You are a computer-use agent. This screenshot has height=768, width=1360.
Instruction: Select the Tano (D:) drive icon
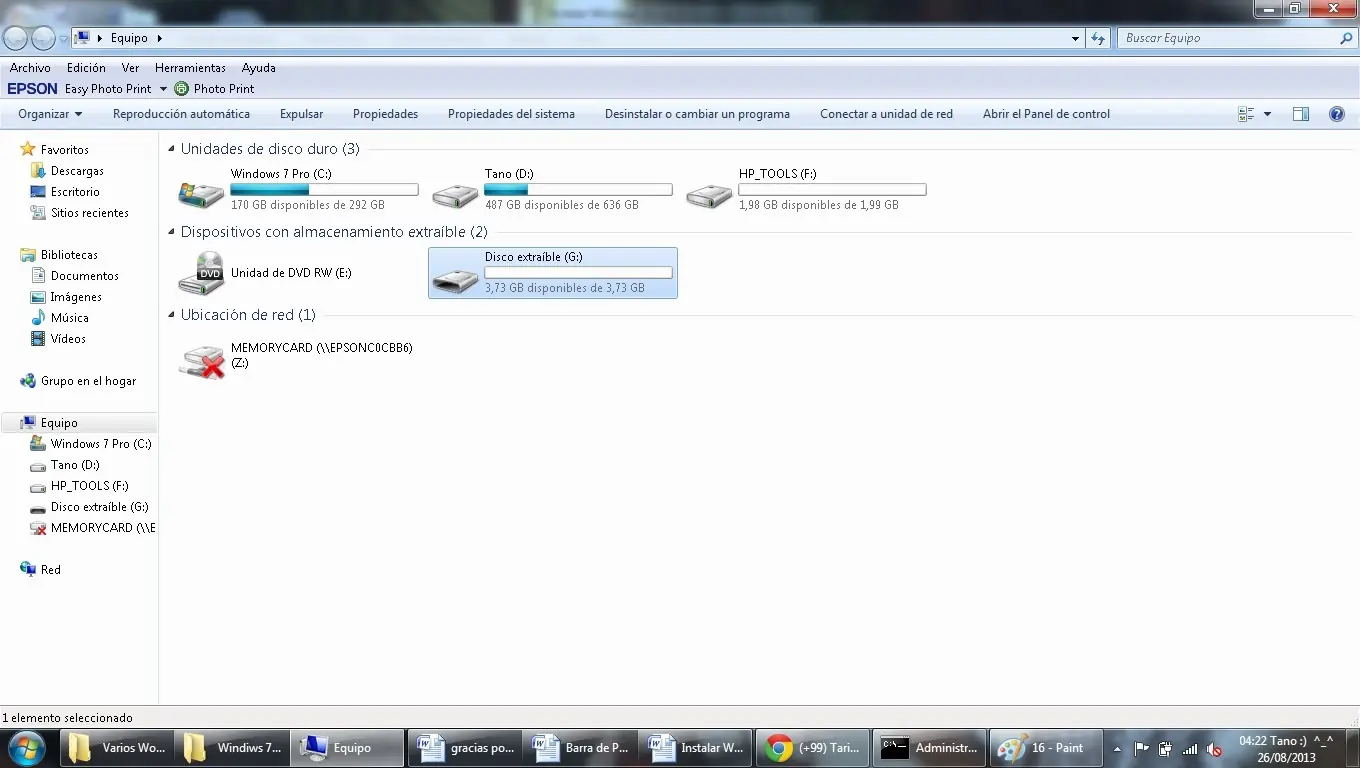point(455,194)
